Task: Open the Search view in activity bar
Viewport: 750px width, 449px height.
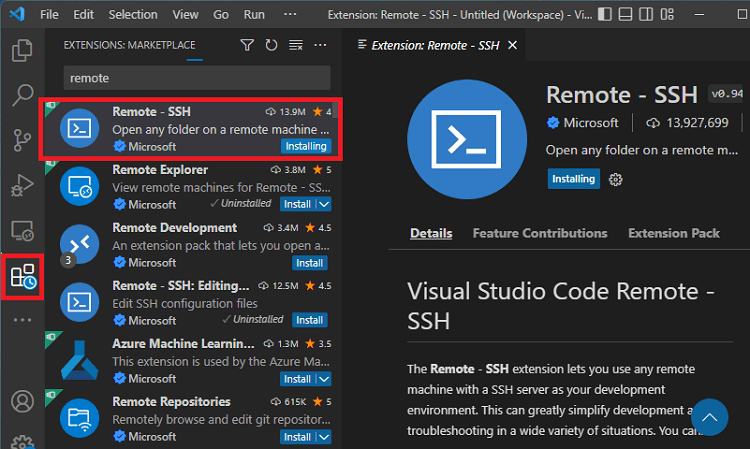Action: [22, 96]
